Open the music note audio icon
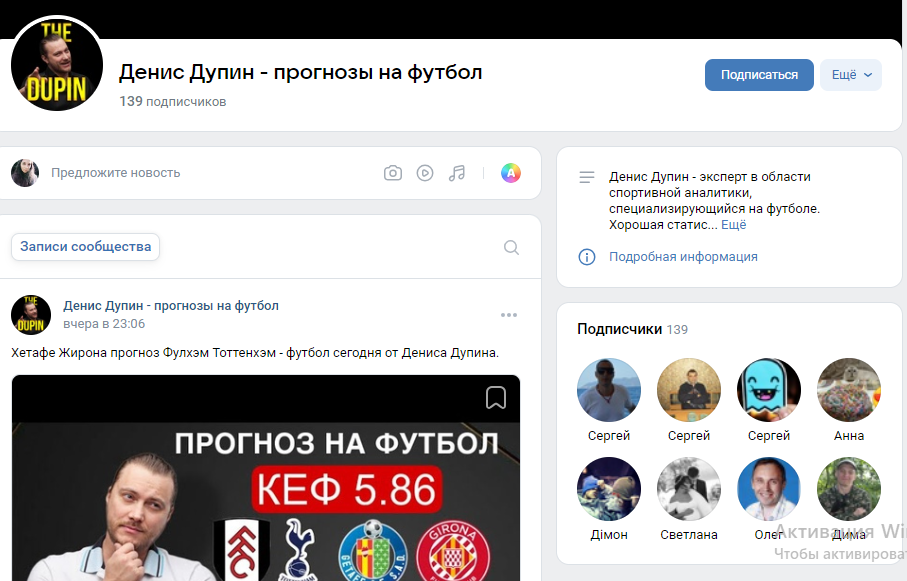907x581 pixels. [x=457, y=172]
